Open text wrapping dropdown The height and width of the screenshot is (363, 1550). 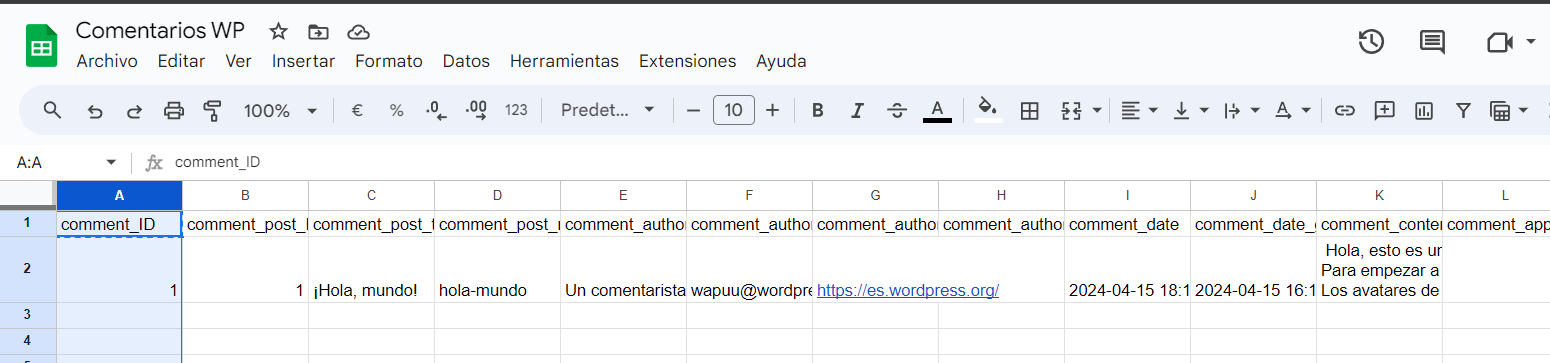point(1241,110)
